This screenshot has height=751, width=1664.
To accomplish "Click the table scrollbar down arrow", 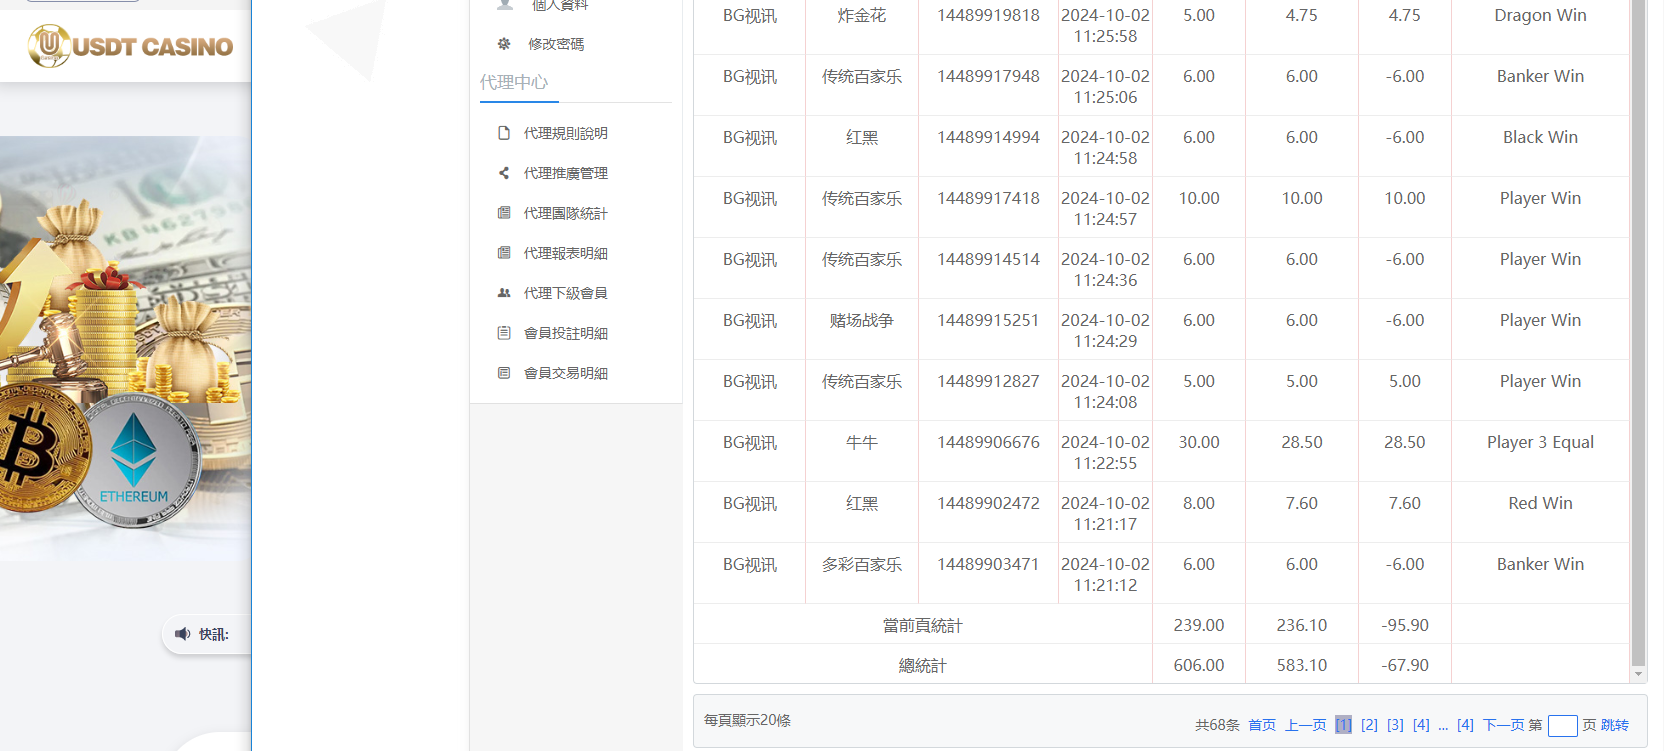I will [1638, 675].
